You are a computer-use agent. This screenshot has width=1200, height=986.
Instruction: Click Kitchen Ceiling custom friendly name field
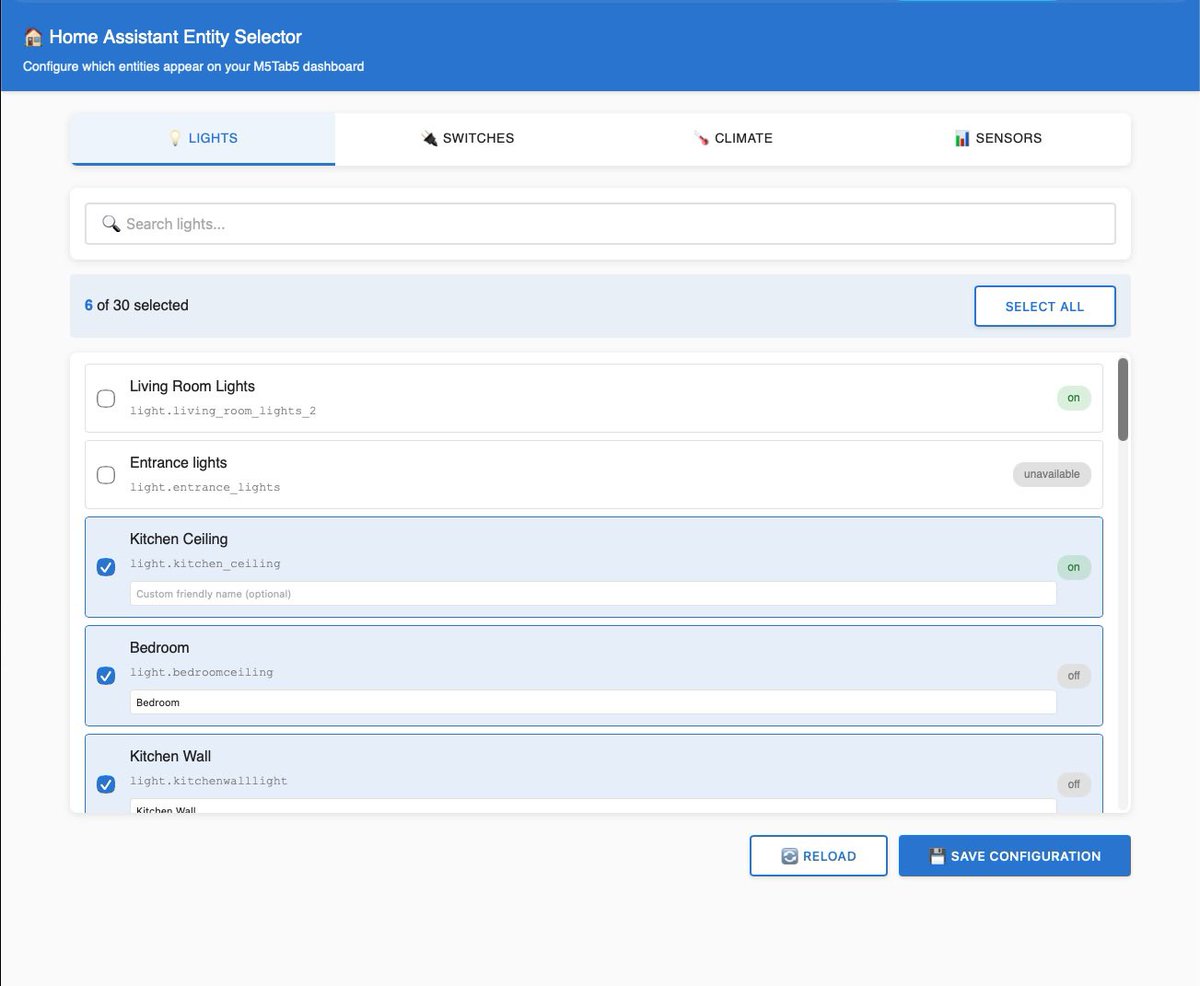593,593
